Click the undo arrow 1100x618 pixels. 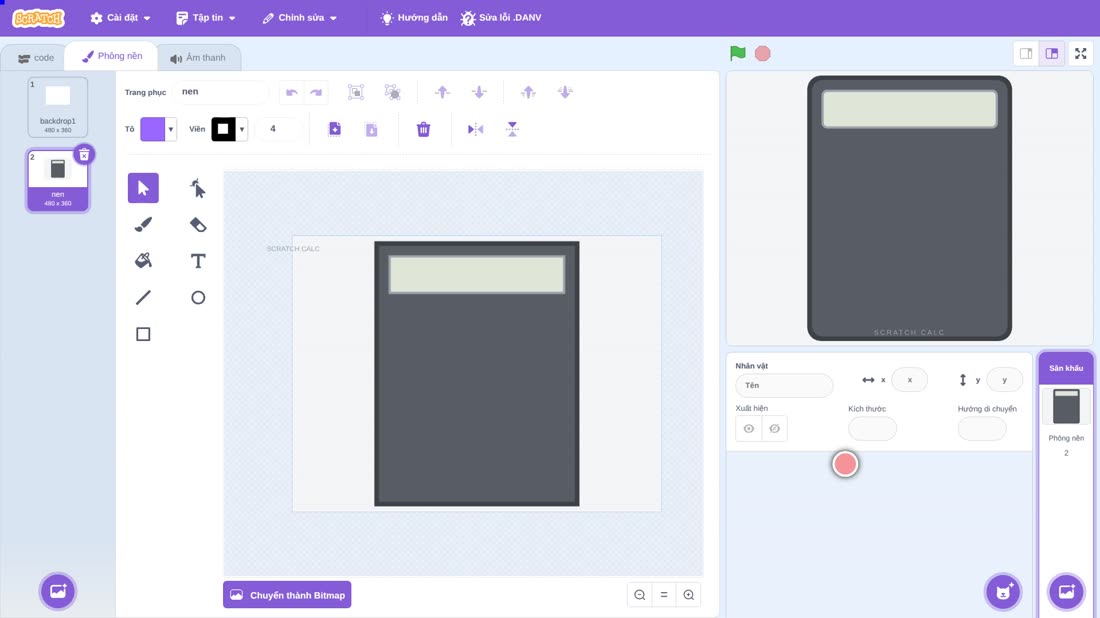tap(292, 92)
